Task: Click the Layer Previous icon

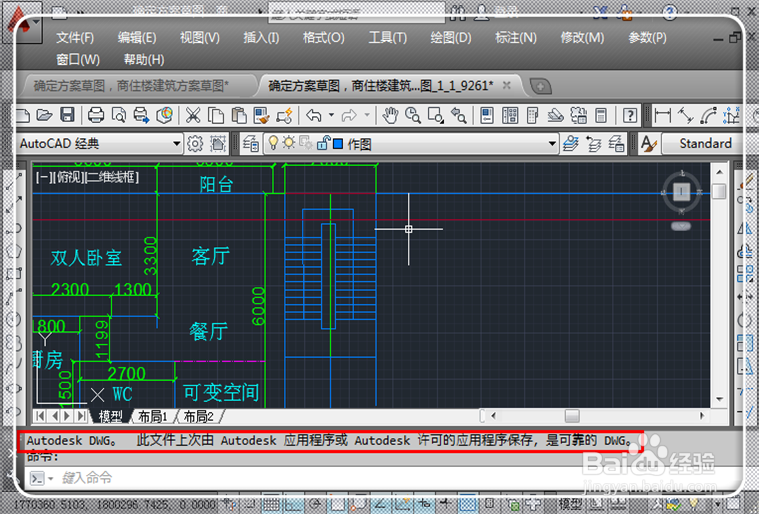Action: [594, 143]
